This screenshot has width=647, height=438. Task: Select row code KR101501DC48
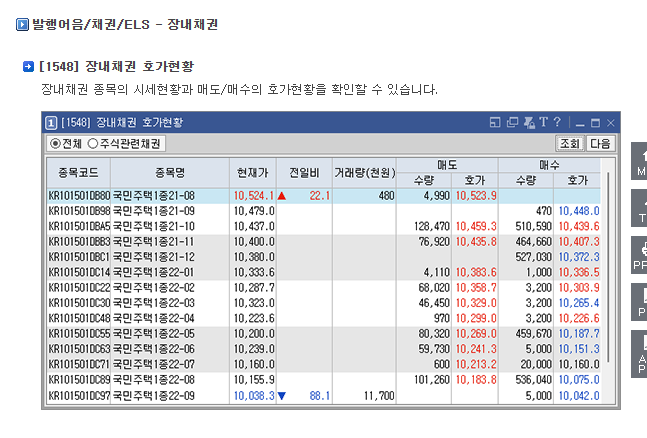79,318
